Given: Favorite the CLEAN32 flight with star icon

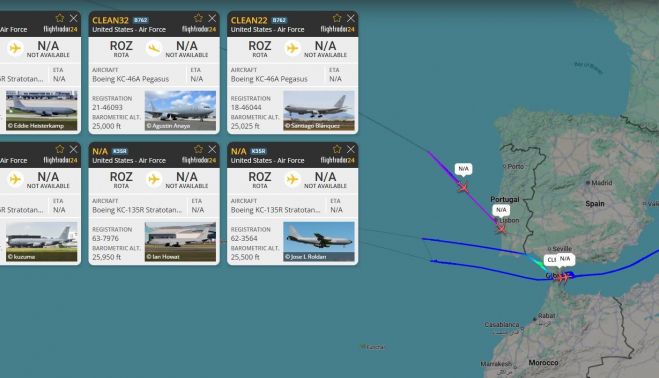Looking at the screenshot, I should click(x=198, y=18).
